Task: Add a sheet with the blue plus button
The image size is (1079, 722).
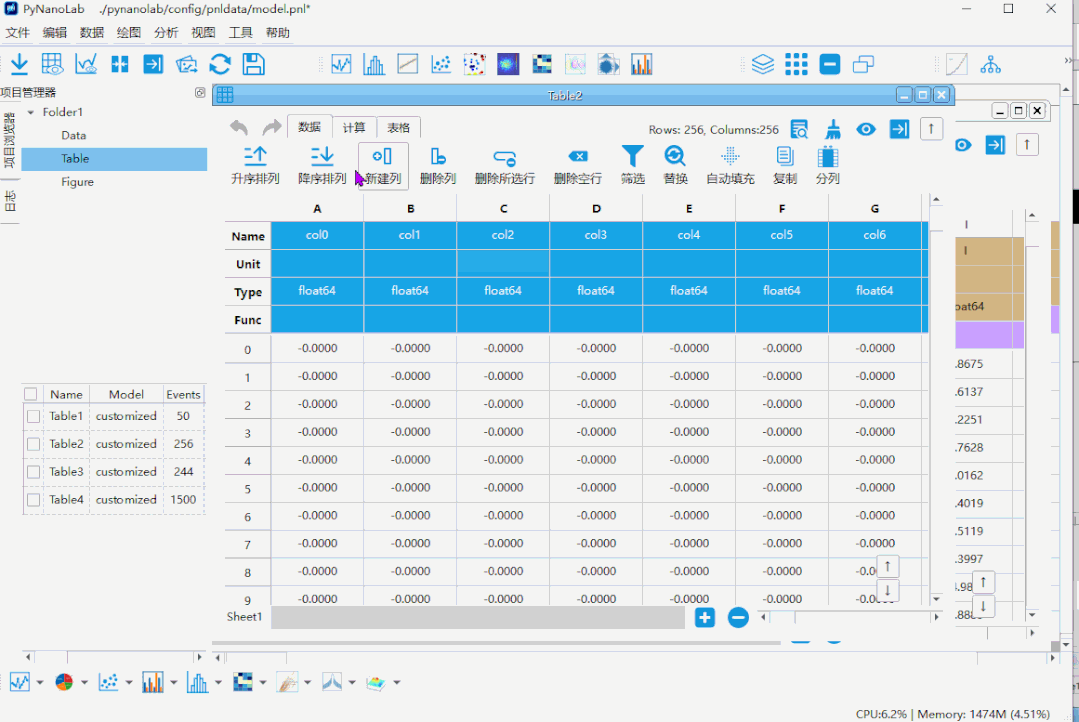Action: coord(705,617)
